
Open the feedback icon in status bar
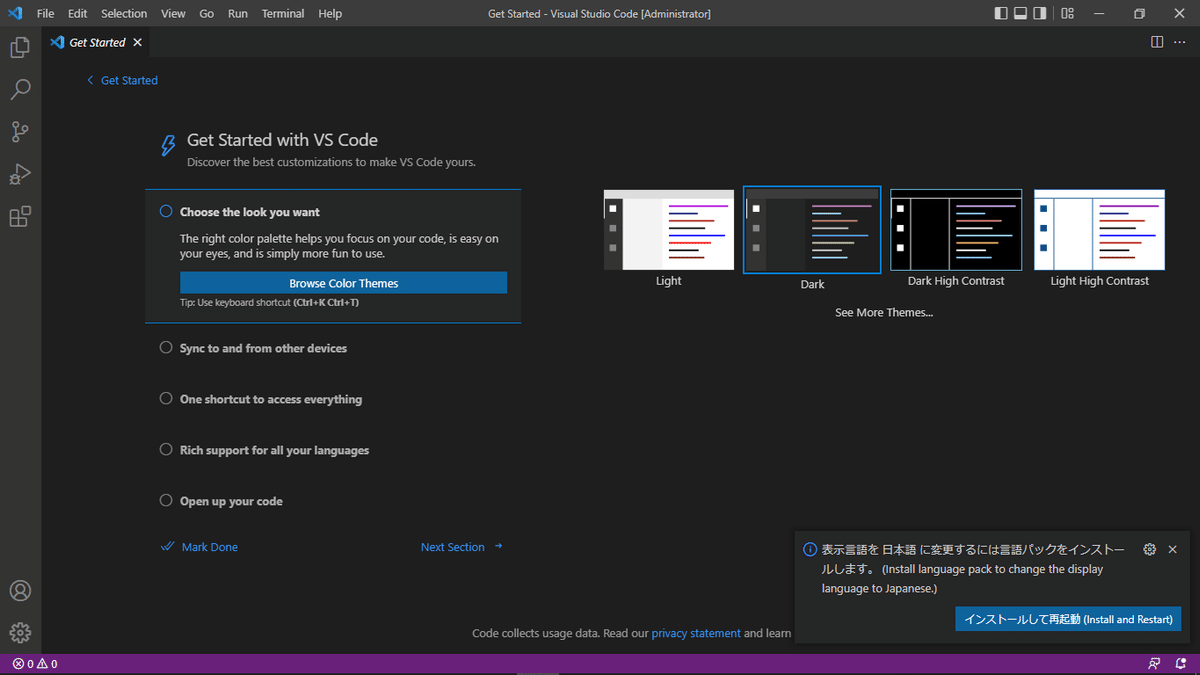coord(1155,664)
